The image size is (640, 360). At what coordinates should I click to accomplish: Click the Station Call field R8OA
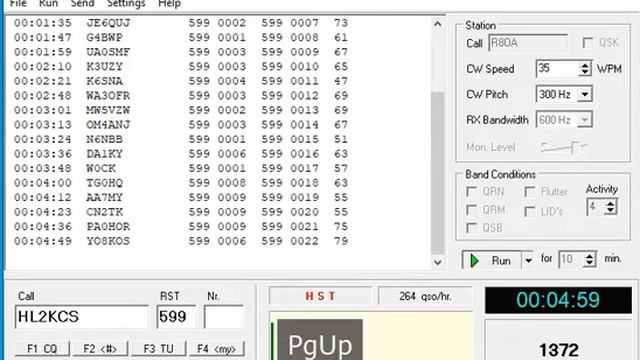coord(528,43)
